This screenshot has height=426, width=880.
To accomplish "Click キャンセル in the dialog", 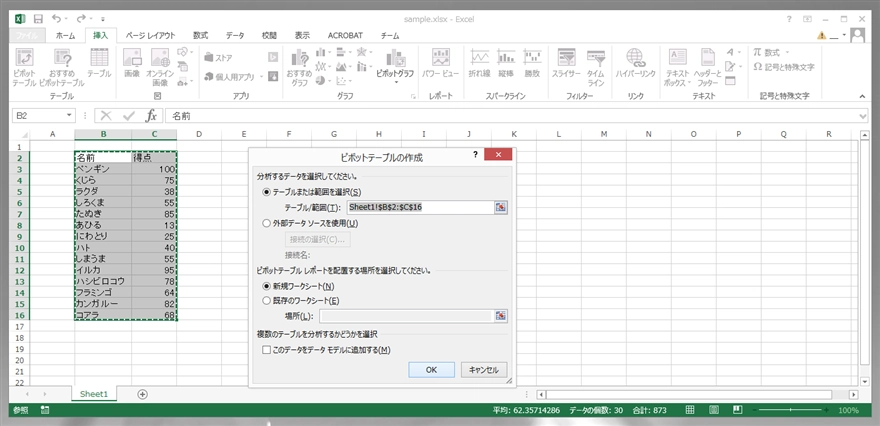I will coord(484,370).
